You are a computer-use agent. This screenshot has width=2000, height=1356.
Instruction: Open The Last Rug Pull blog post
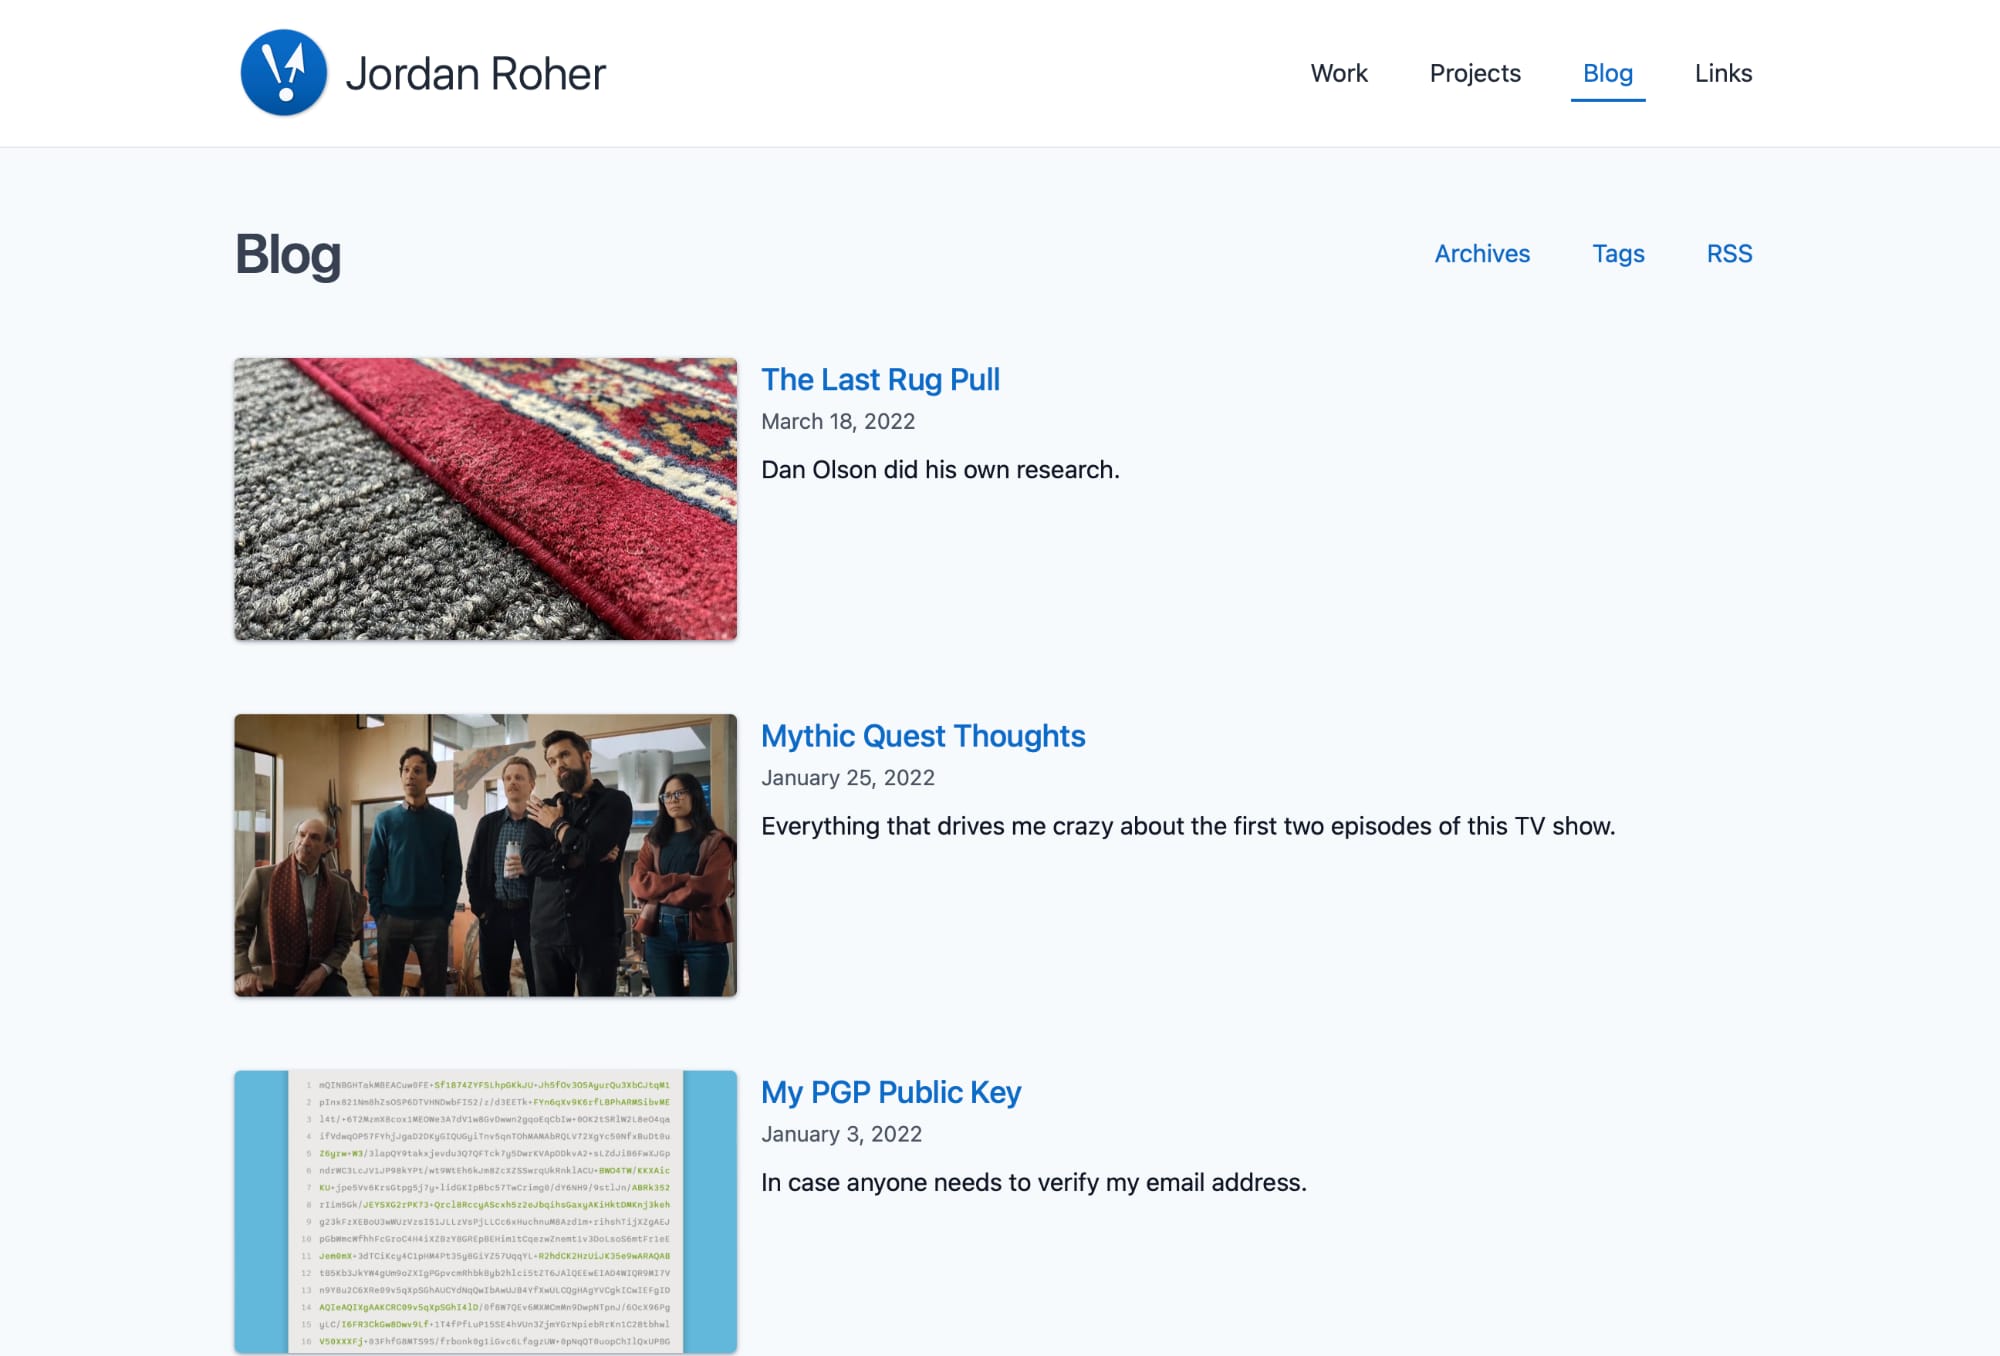tap(880, 378)
